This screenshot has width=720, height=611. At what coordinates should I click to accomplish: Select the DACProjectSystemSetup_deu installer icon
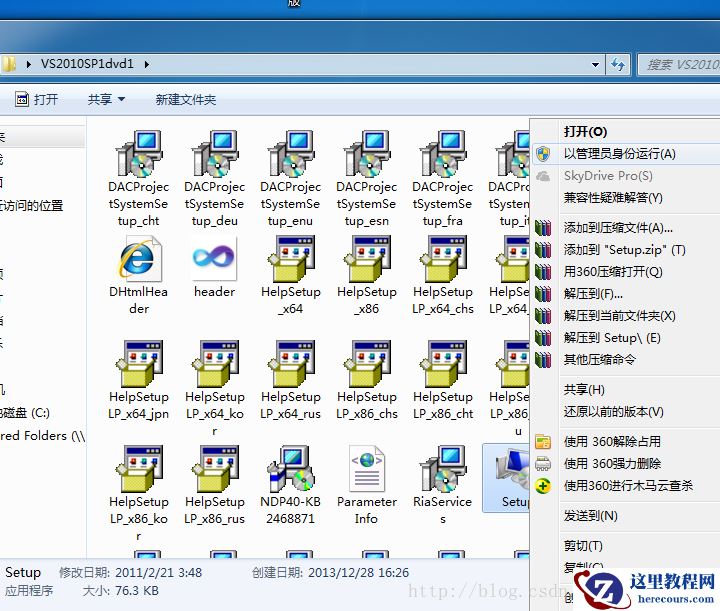pyautogui.click(x=214, y=154)
